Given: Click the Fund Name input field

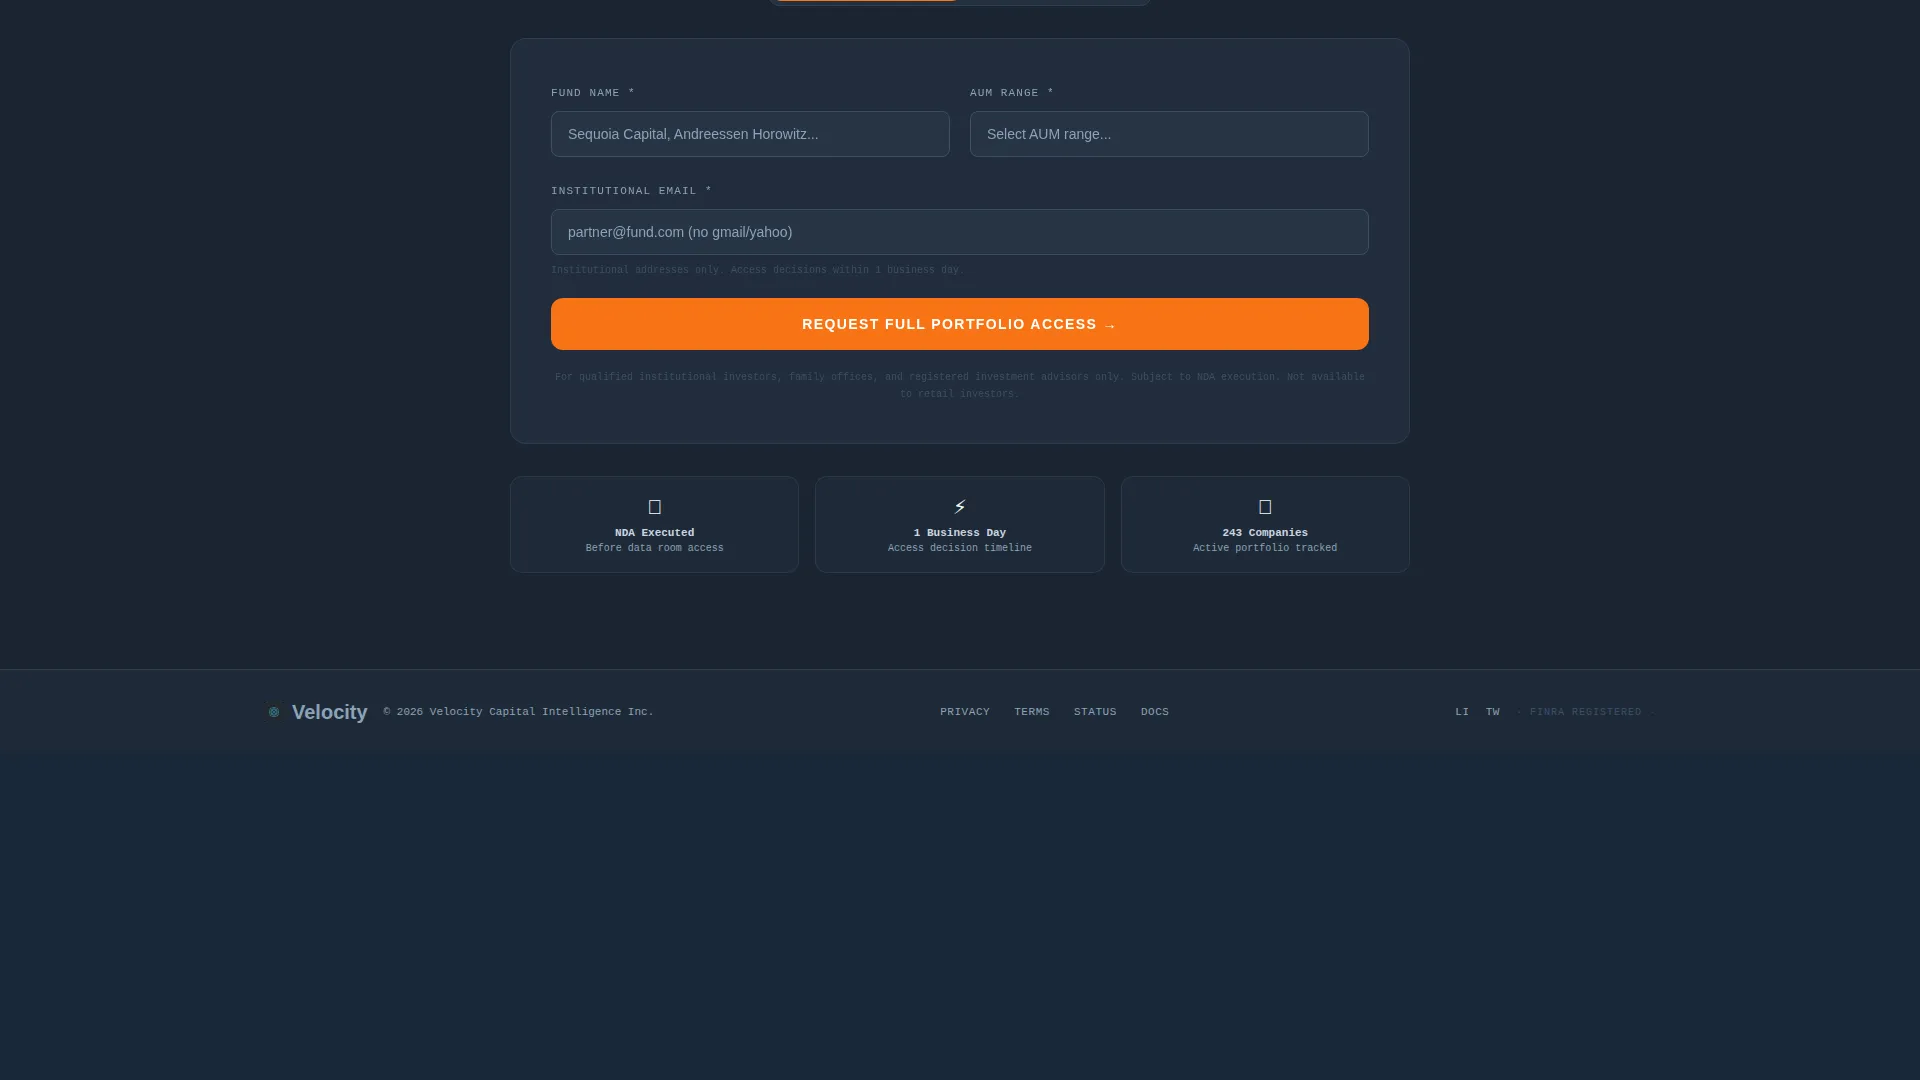Looking at the screenshot, I should click(750, 134).
